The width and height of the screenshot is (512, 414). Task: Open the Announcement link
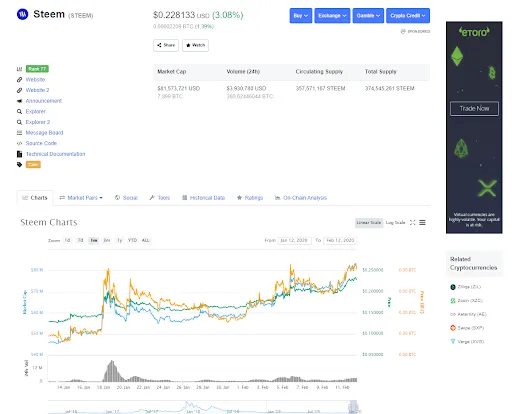coord(44,101)
